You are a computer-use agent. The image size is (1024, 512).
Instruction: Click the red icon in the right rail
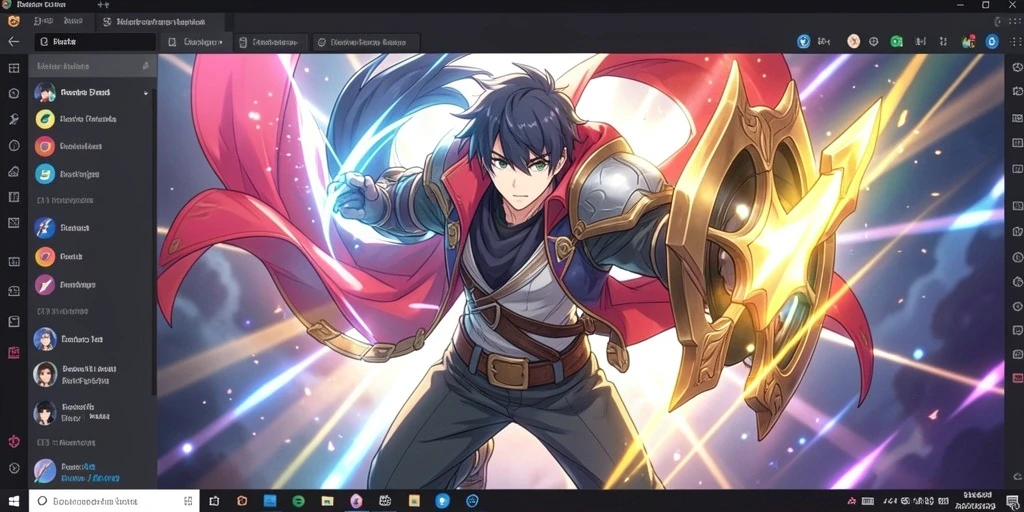[1017, 377]
